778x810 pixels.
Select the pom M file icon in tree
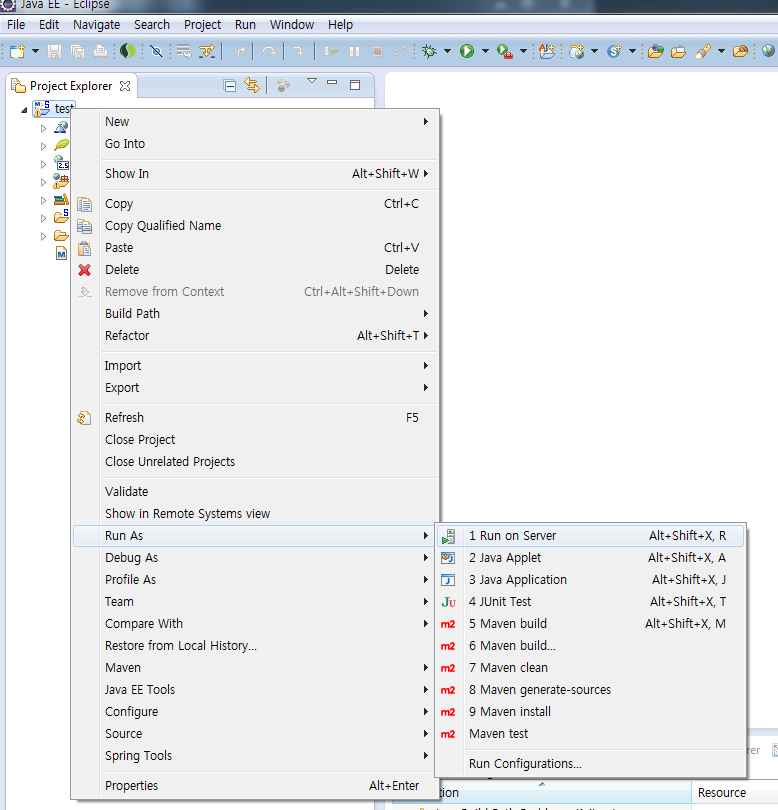click(x=61, y=254)
